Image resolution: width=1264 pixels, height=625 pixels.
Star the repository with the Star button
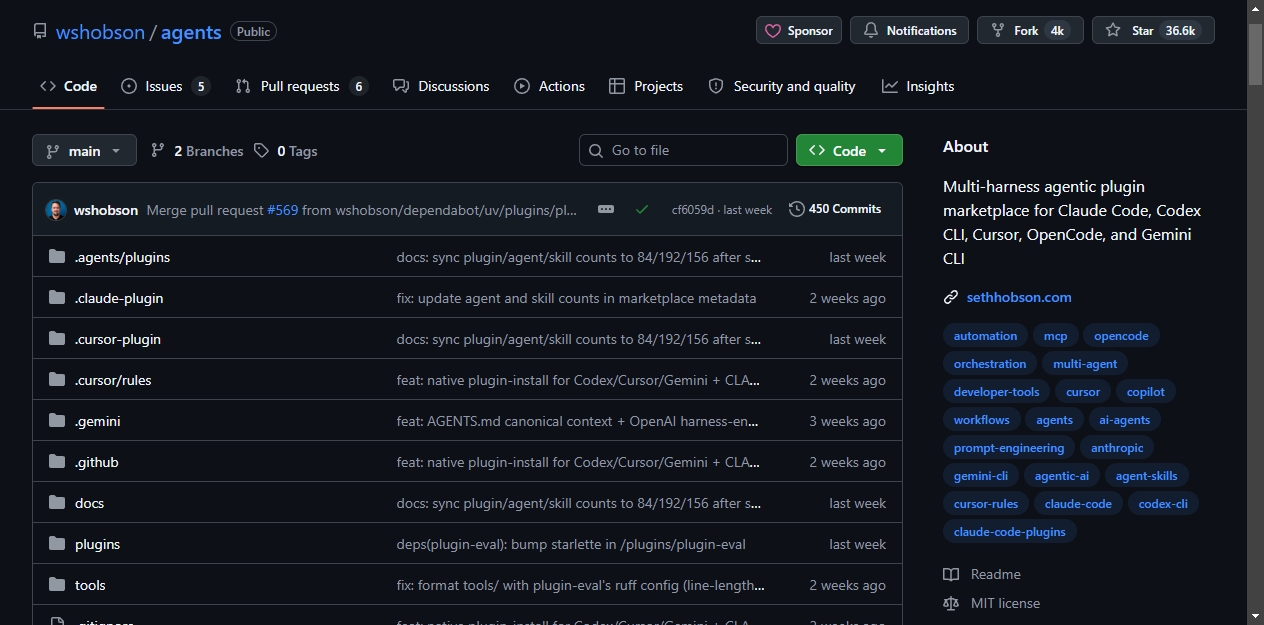tap(1153, 31)
